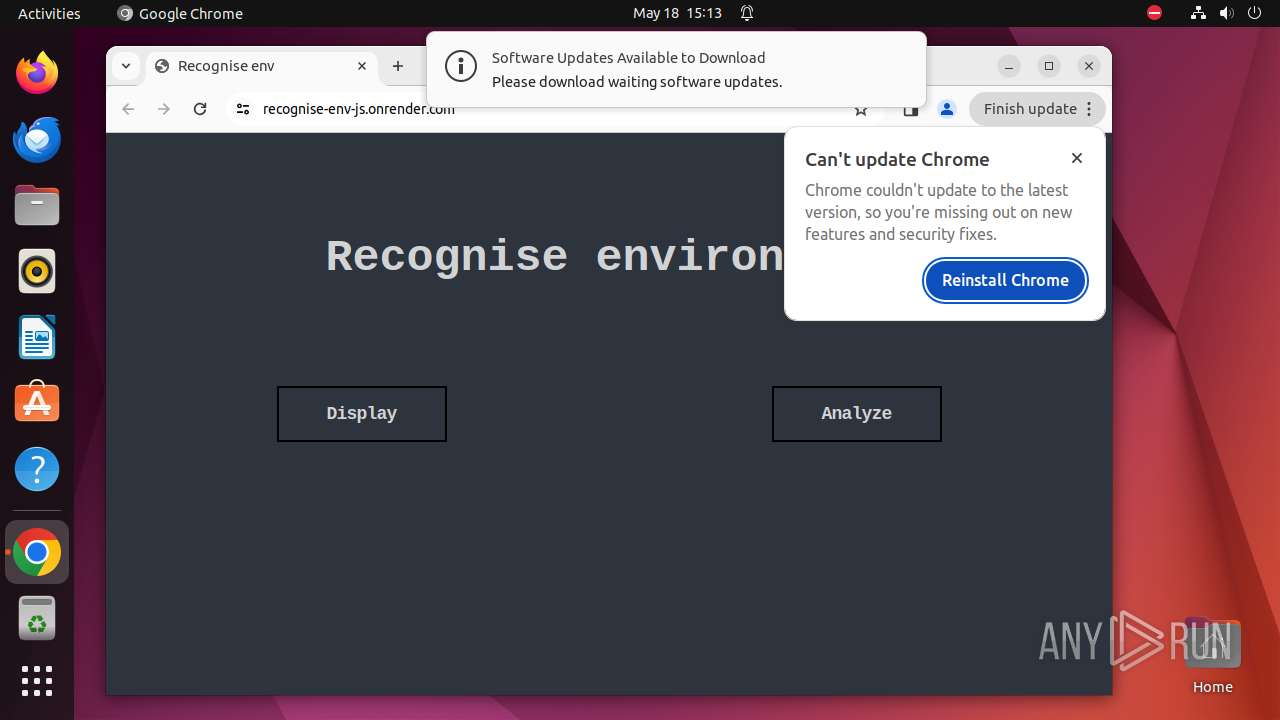Screen dimensions: 1280x720
Task: Click the Google Chrome dock icon
Action: point(37,552)
